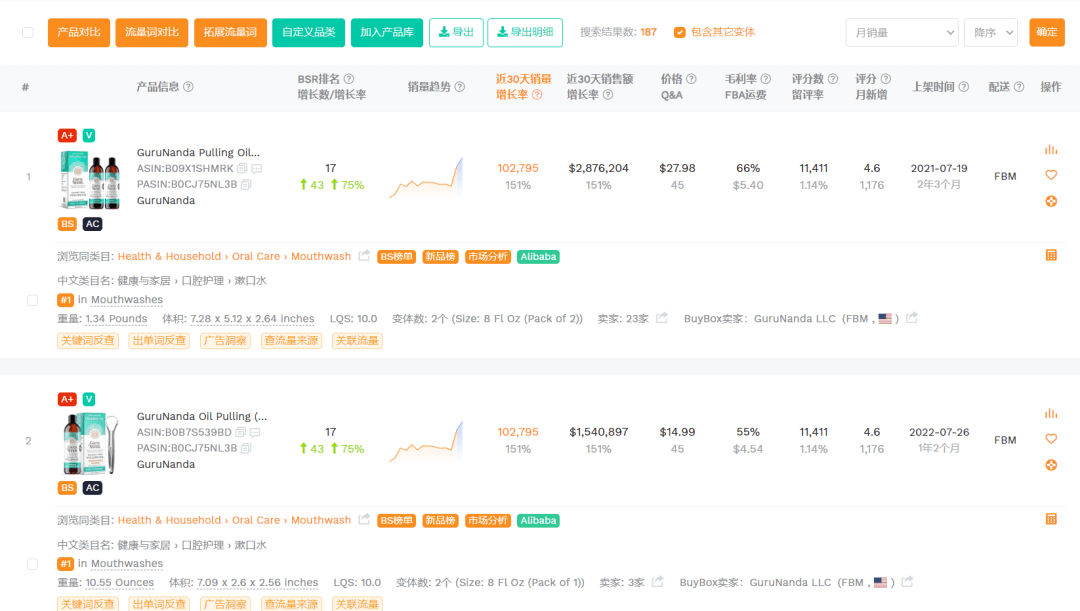Viewport: 1080px width, 611px height.
Task: Open bar chart icon for first product
Action: (1050, 149)
